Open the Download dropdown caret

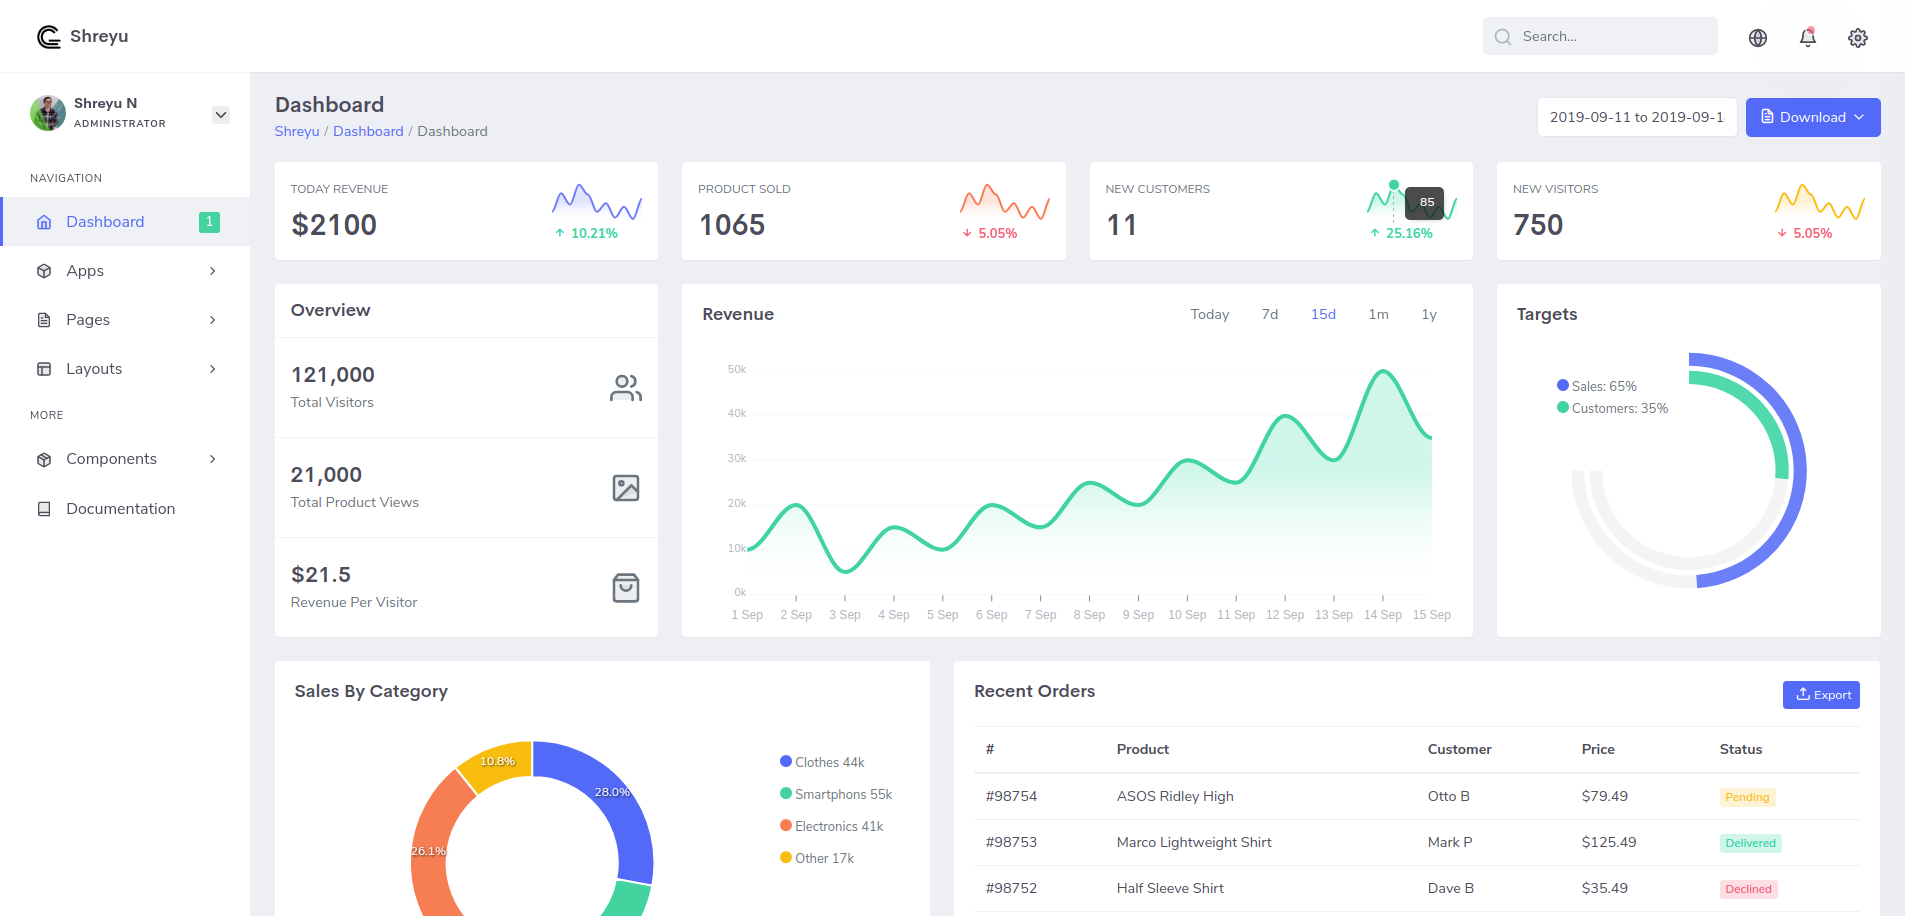(1859, 117)
